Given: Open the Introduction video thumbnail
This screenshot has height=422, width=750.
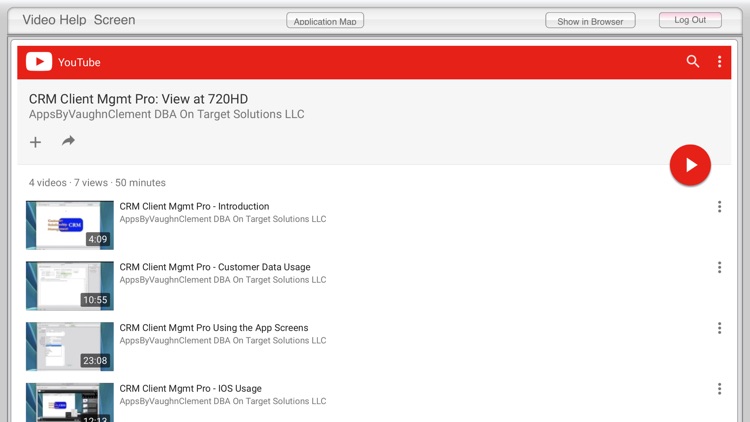Looking at the screenshot, I should (x=70, y=225).
